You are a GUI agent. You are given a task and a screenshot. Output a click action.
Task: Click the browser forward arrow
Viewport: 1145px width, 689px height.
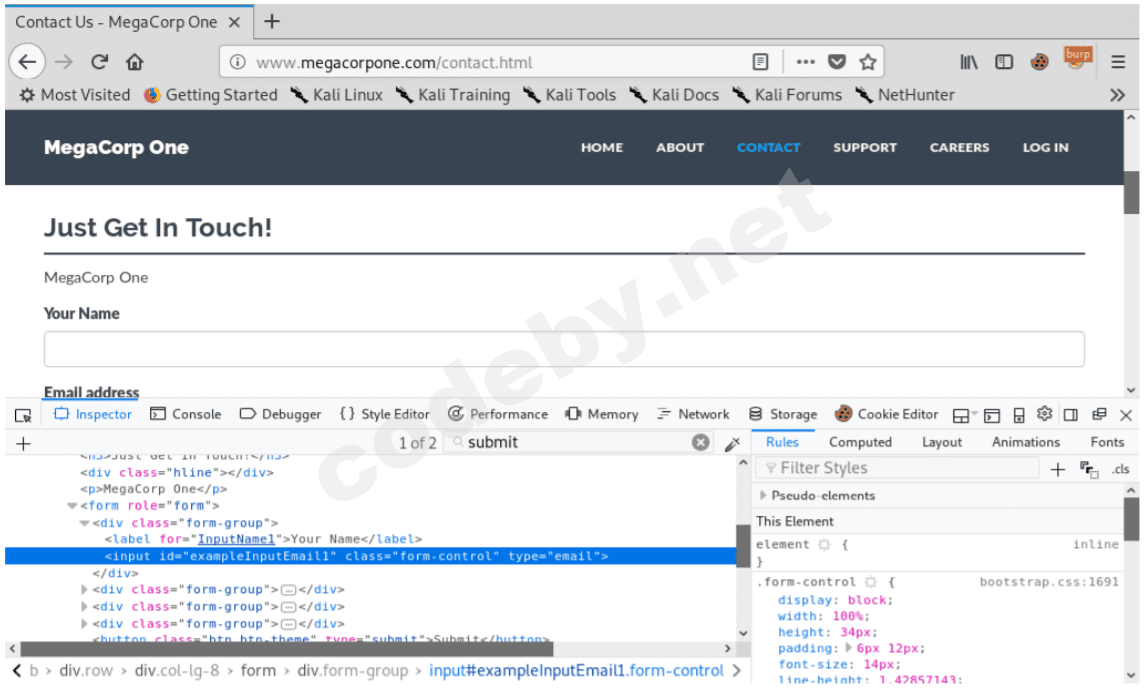(64, 62)
